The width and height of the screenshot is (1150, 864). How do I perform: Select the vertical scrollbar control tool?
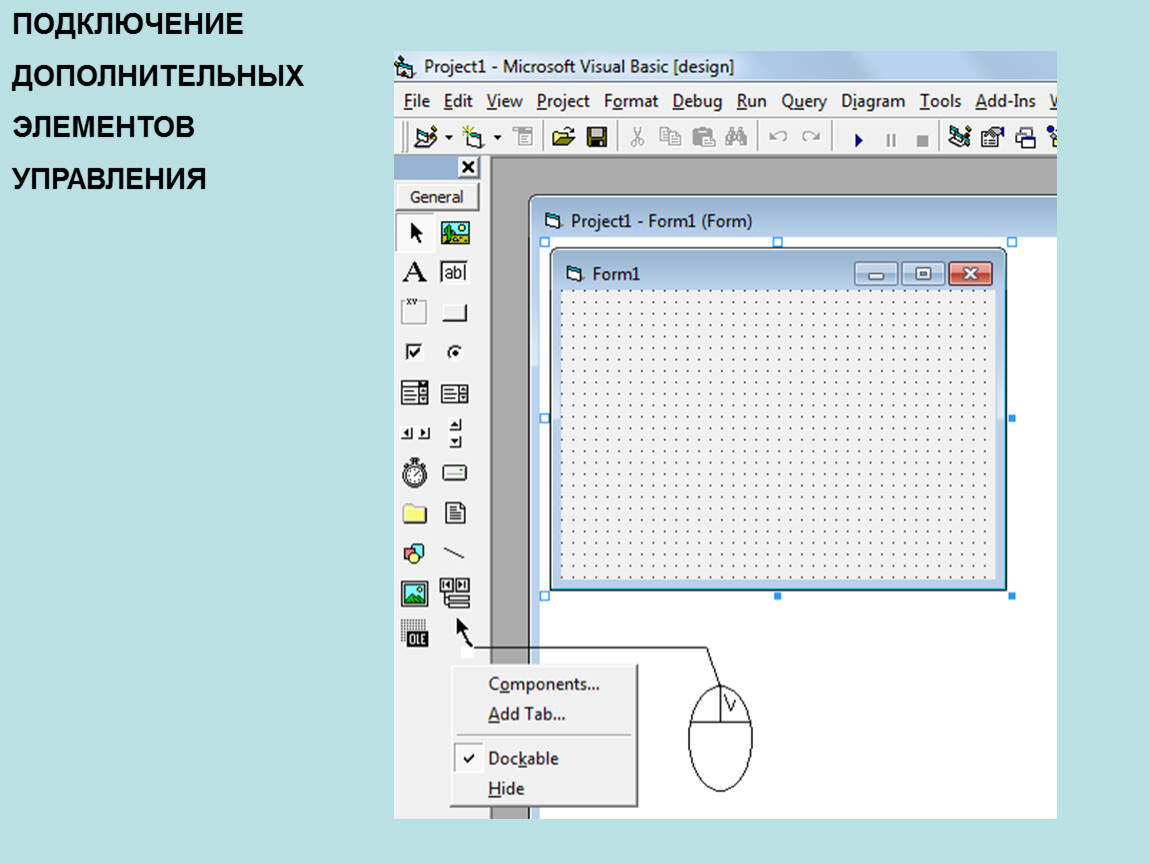[455, 433]
